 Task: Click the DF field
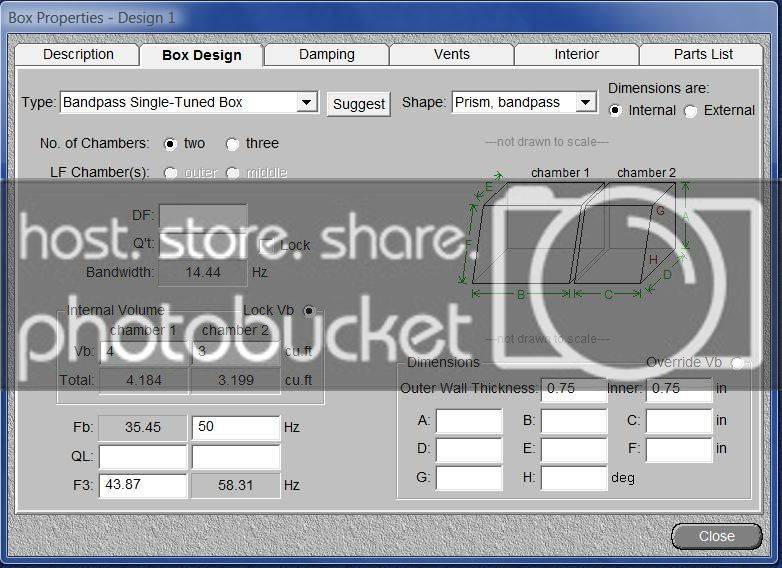pyautogui.click(x=203, y=216)
